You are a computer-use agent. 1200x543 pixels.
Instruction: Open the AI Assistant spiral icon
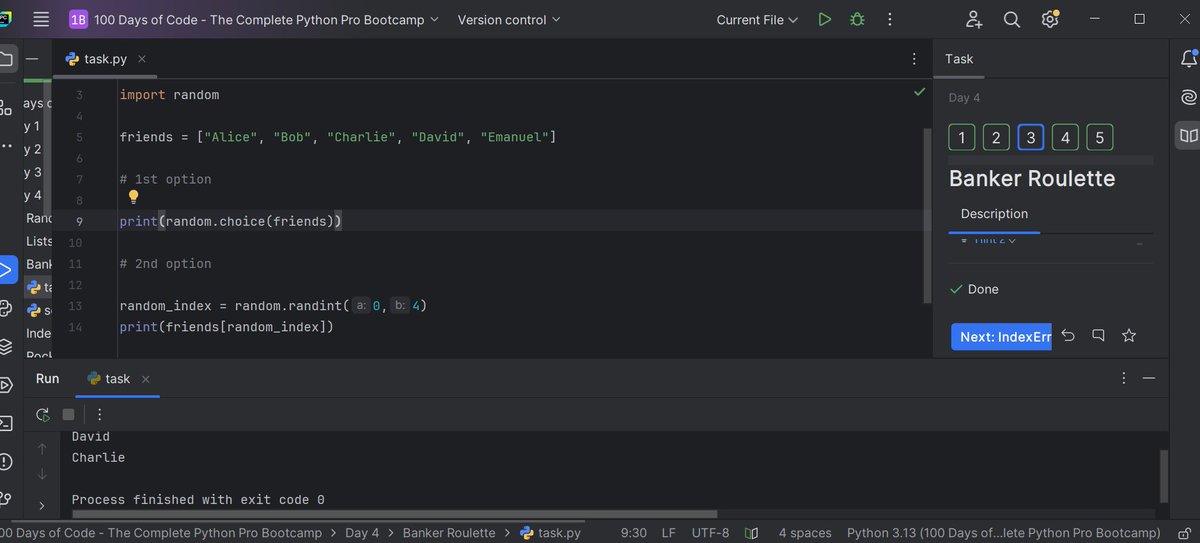click(1188, 97)
